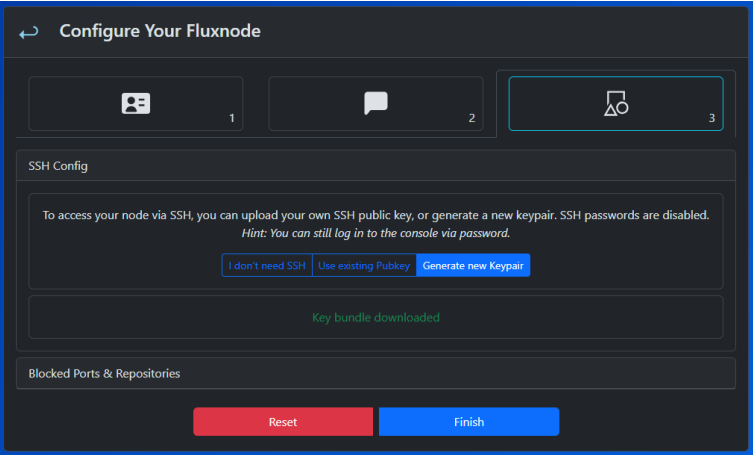Select the "I don't need SSH" option

(x=267, y=265)
